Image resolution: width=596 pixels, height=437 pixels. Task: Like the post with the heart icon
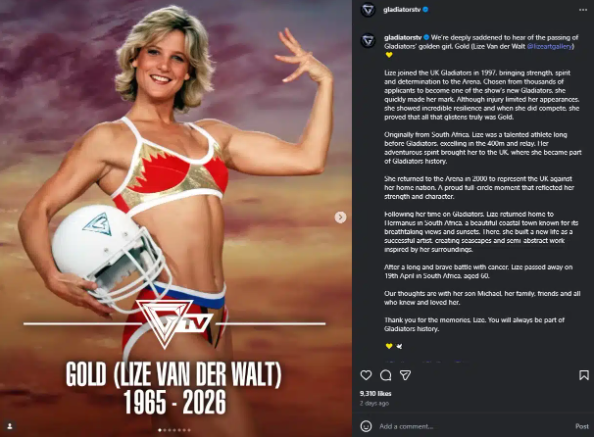(x=366, y=375)
